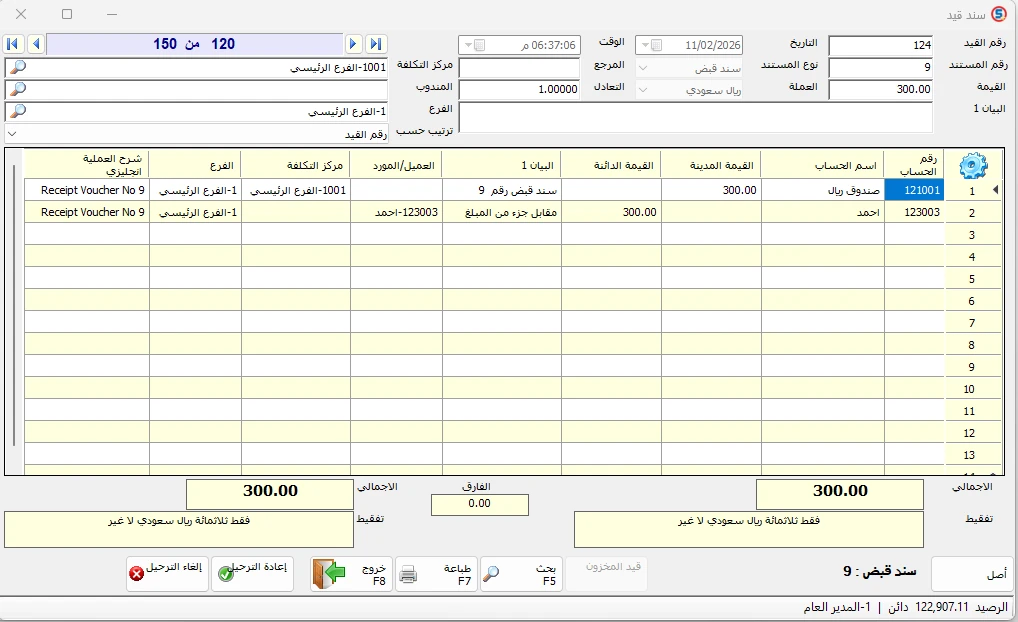The image size is (1018, 622).
Task: Click column header القيمة المدينة
Action: point(711,164)
